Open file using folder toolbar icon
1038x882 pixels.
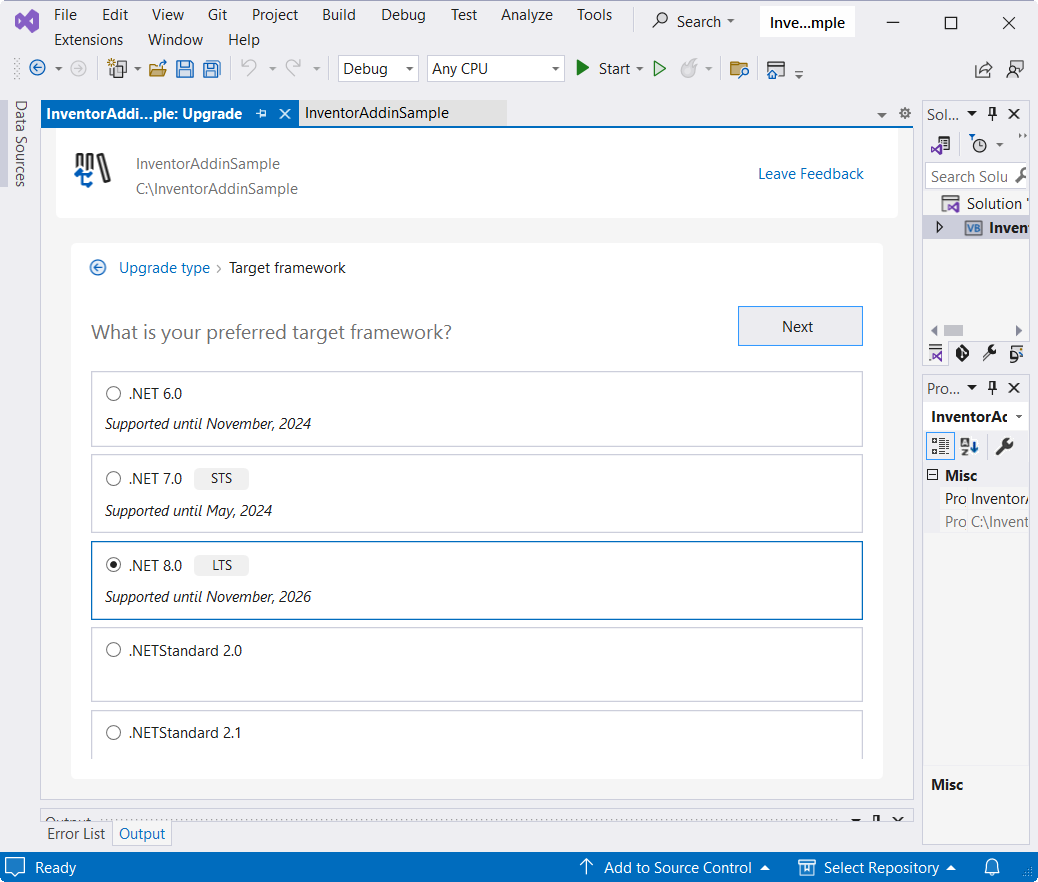[x=158, y=68]
